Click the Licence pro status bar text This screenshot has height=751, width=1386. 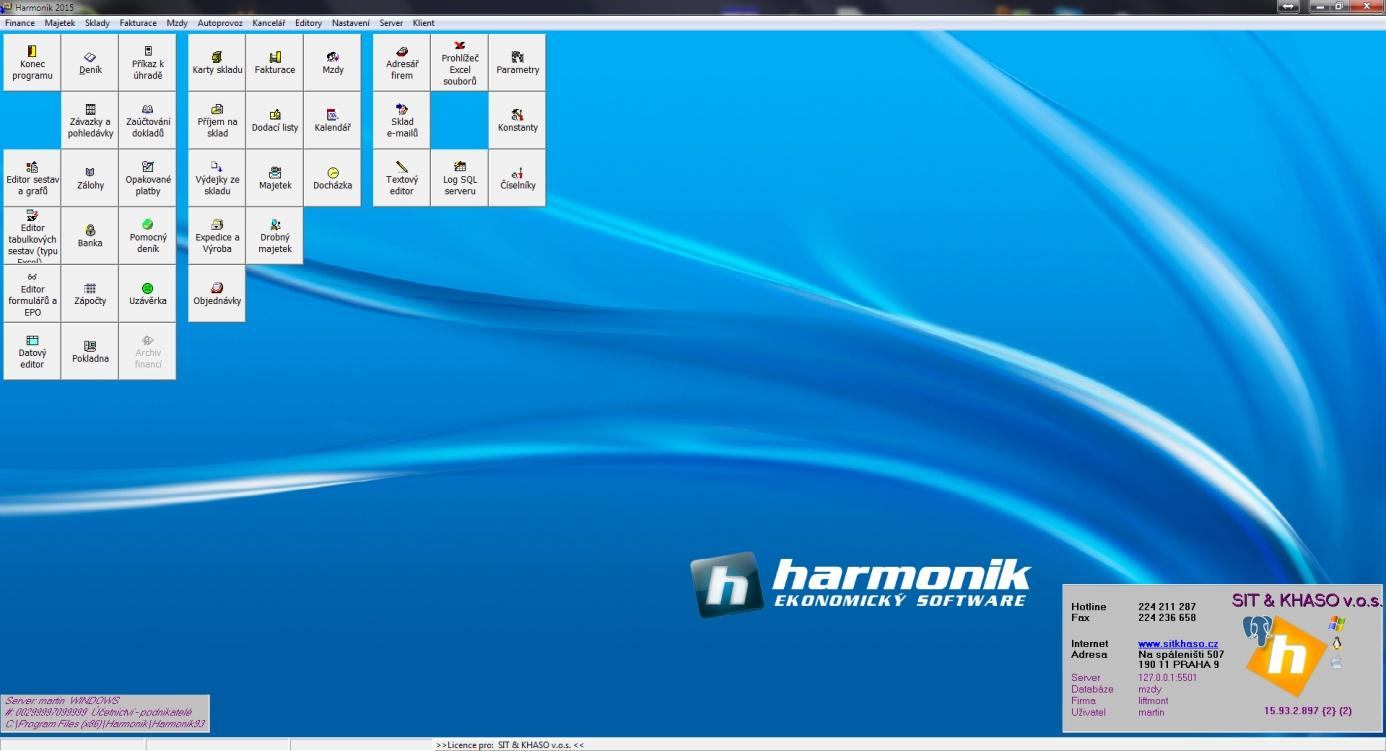pos(510,745)
